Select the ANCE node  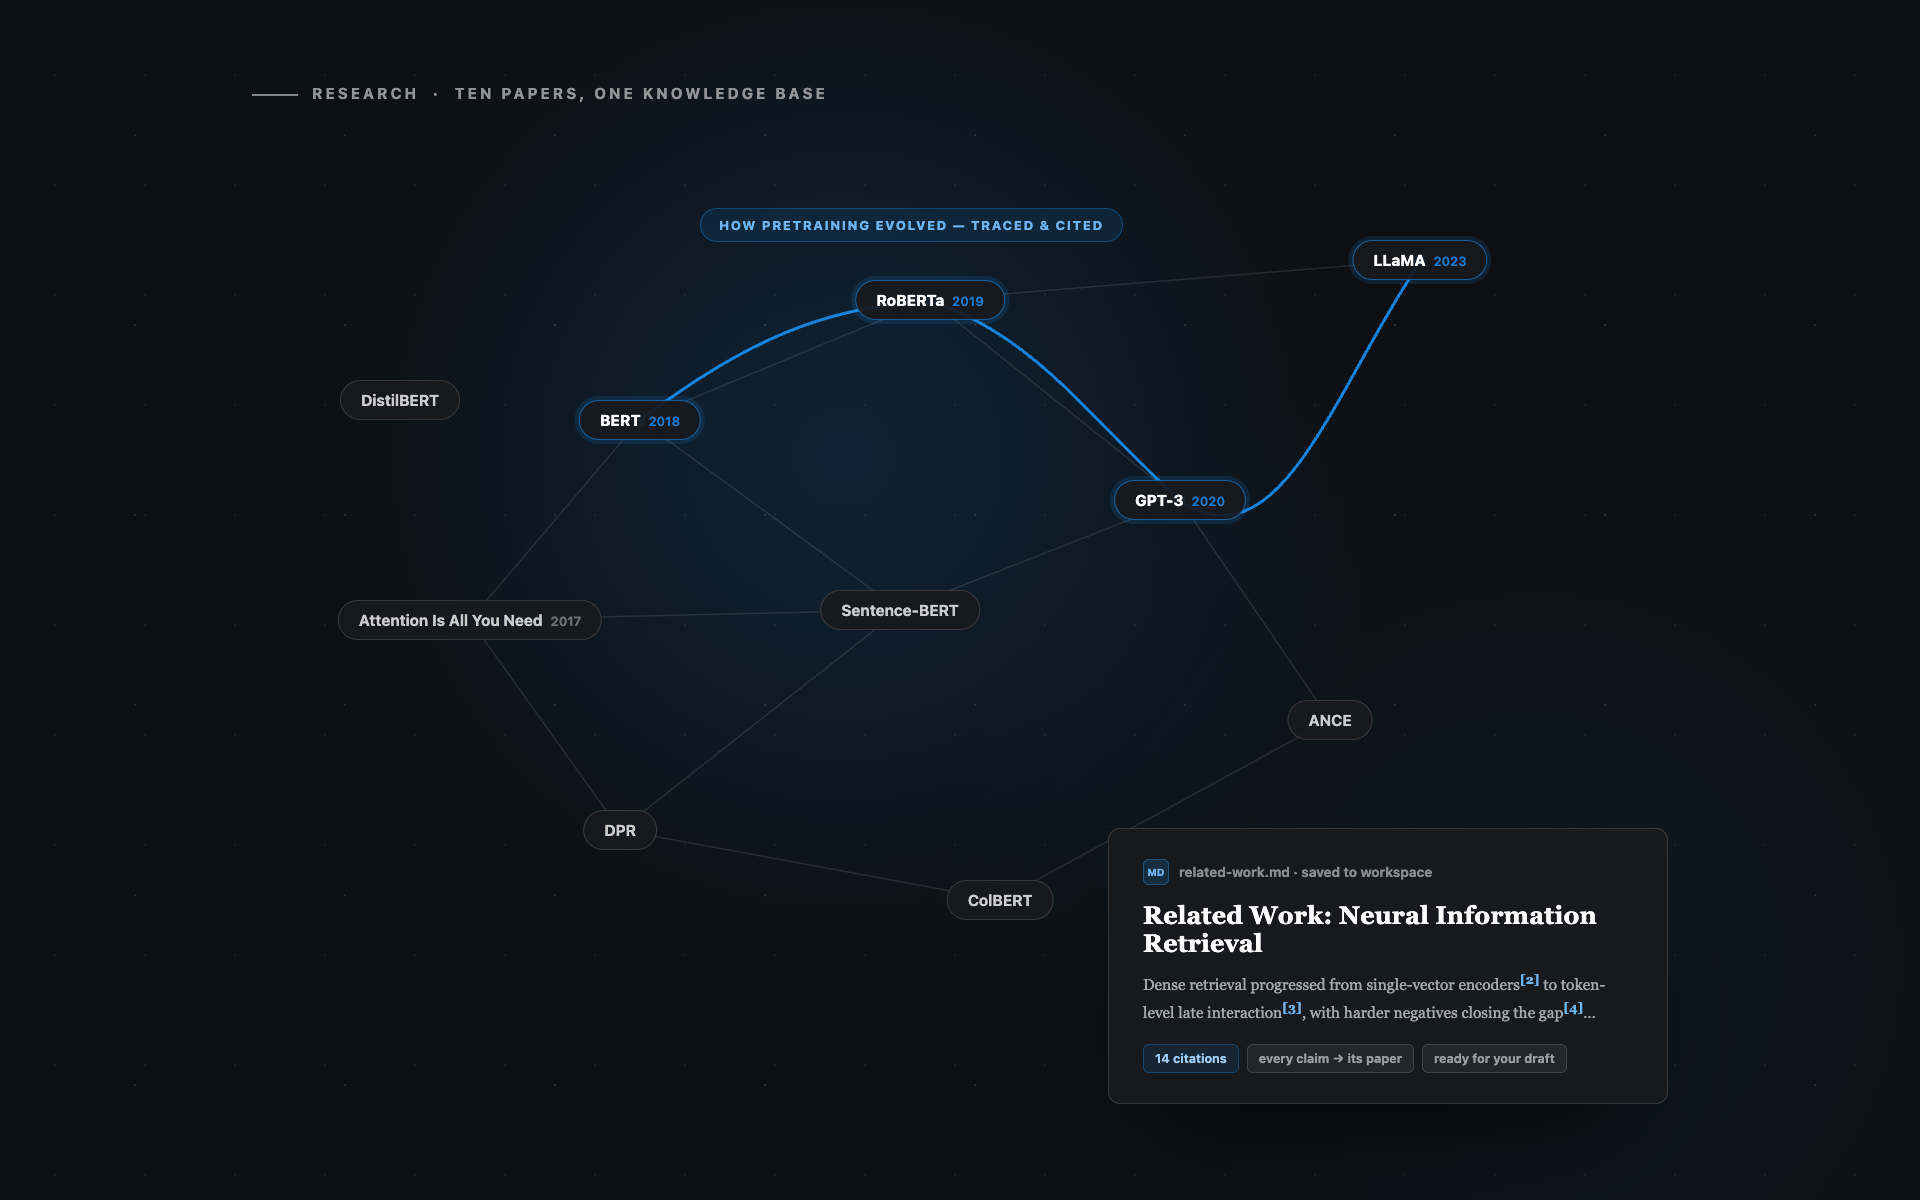click(x=1330, y=720)
